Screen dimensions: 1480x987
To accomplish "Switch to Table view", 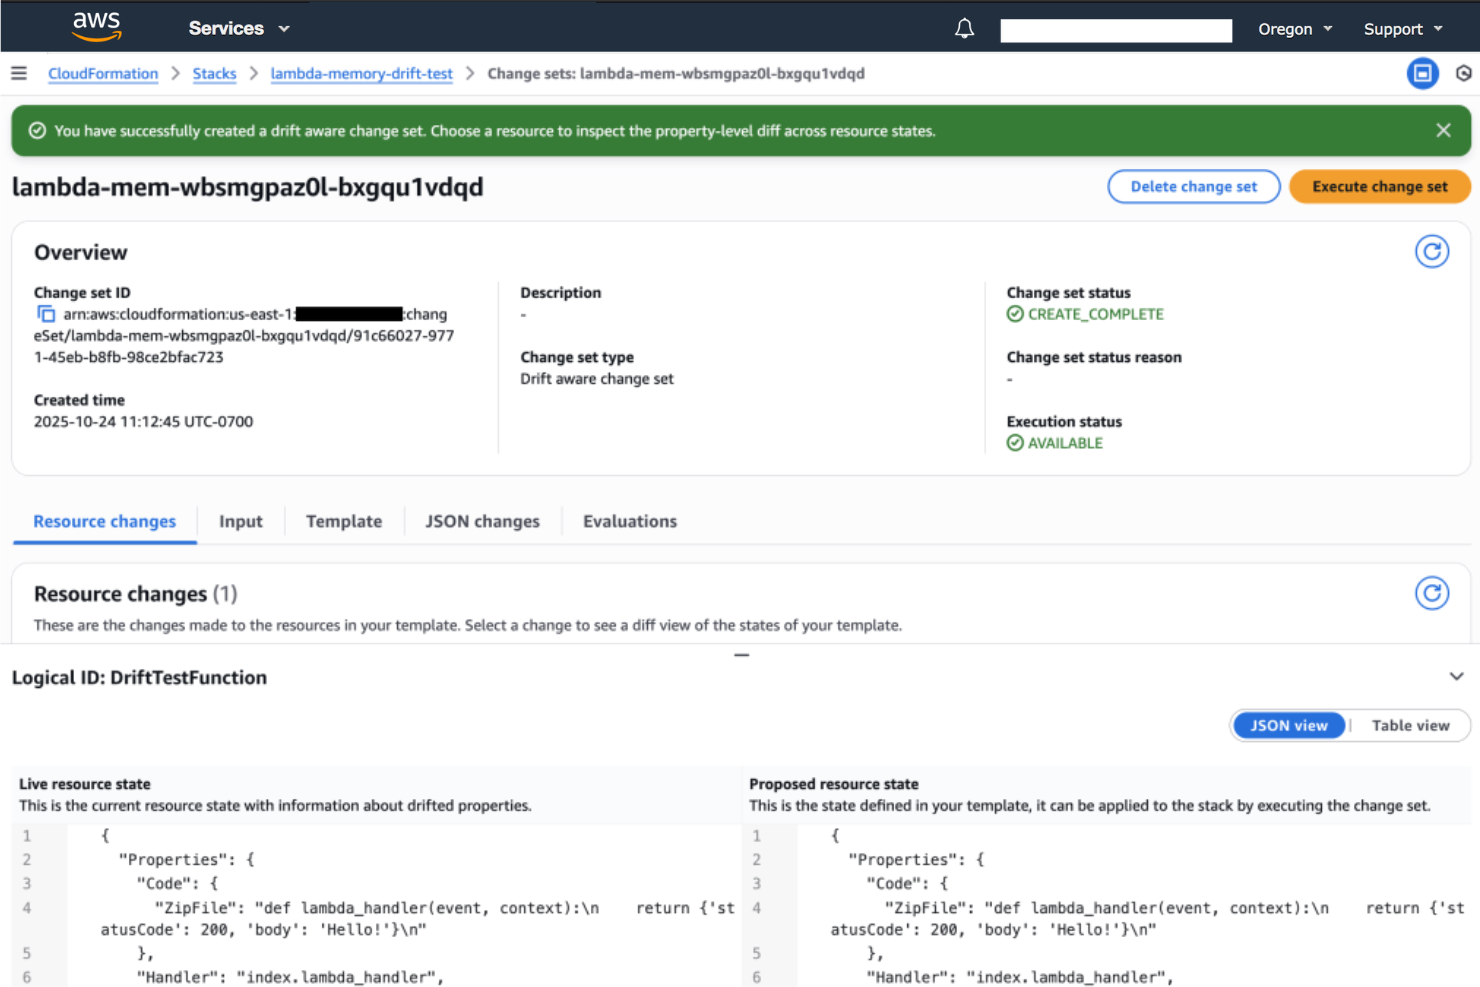I will [1410, 725].
